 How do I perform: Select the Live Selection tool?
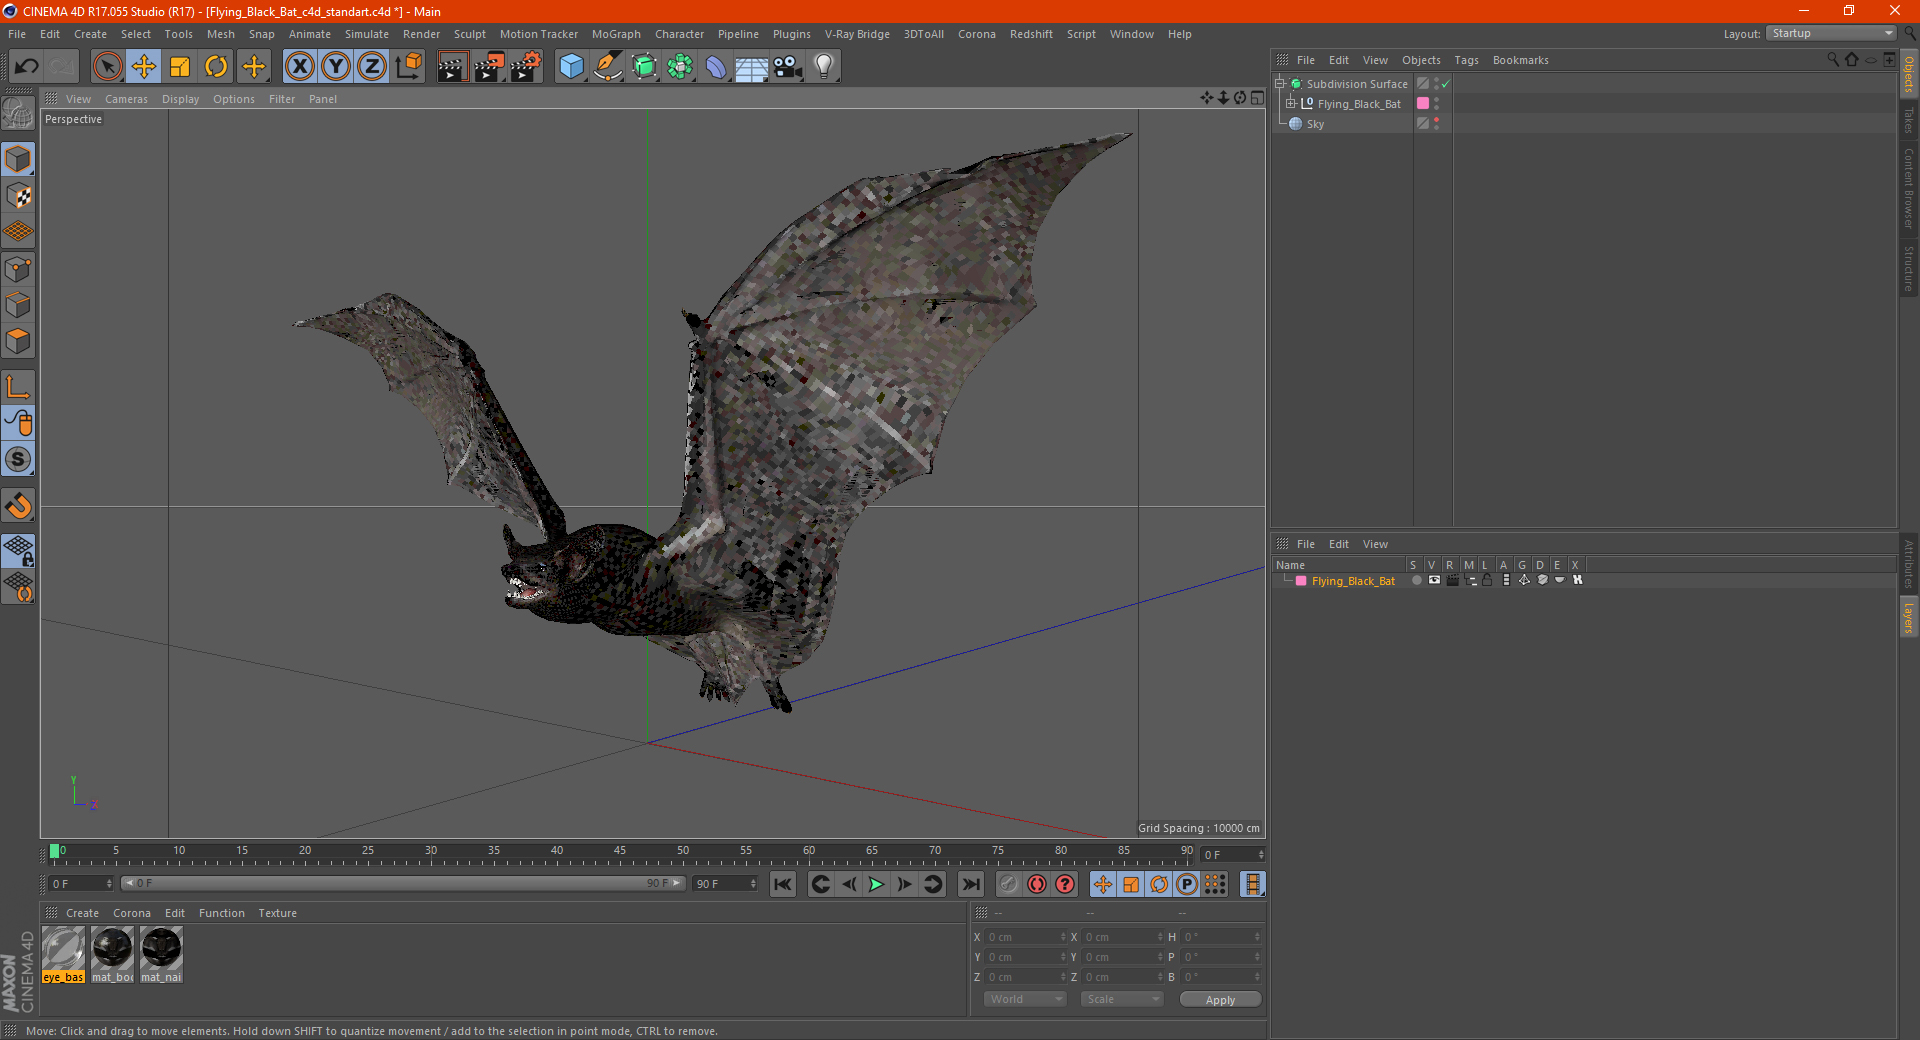(x=107, y=67)
